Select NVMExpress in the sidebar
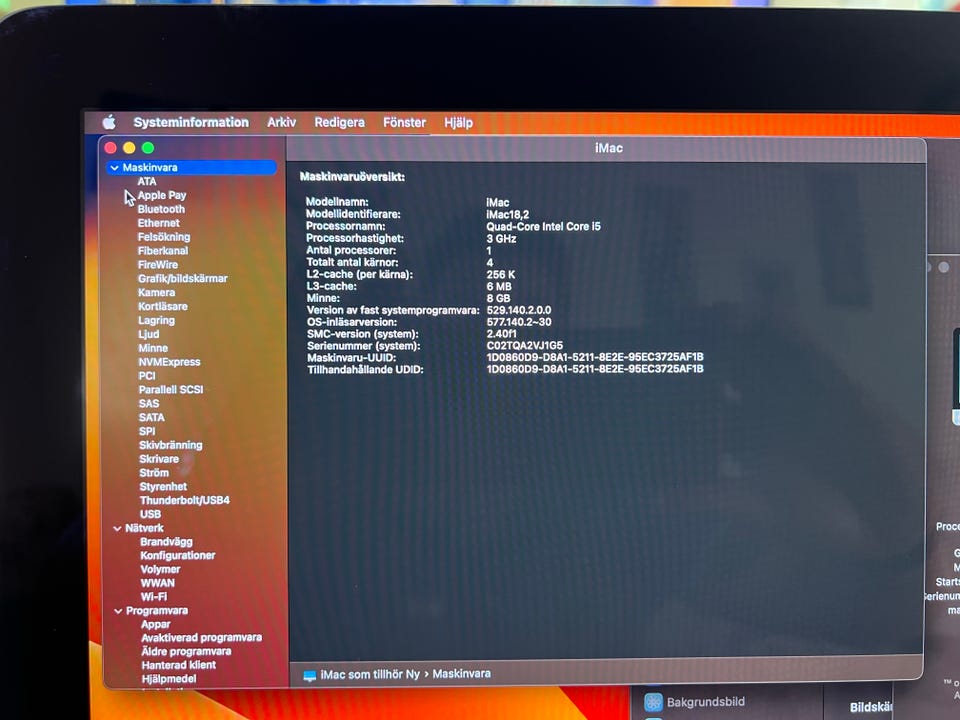This screenshot has width=960, height=720. 170,362
